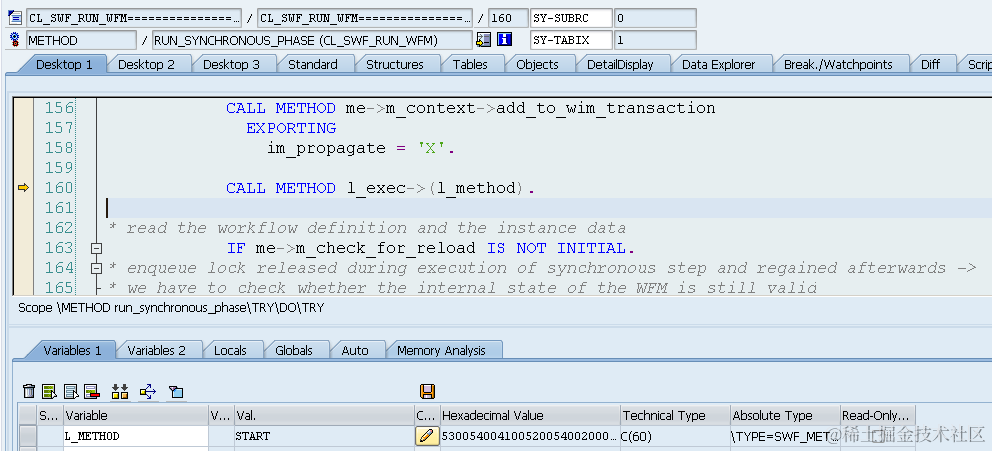The image size is (992, 451).
Task: Open the Objects tab
Action: tap(537, 64)
